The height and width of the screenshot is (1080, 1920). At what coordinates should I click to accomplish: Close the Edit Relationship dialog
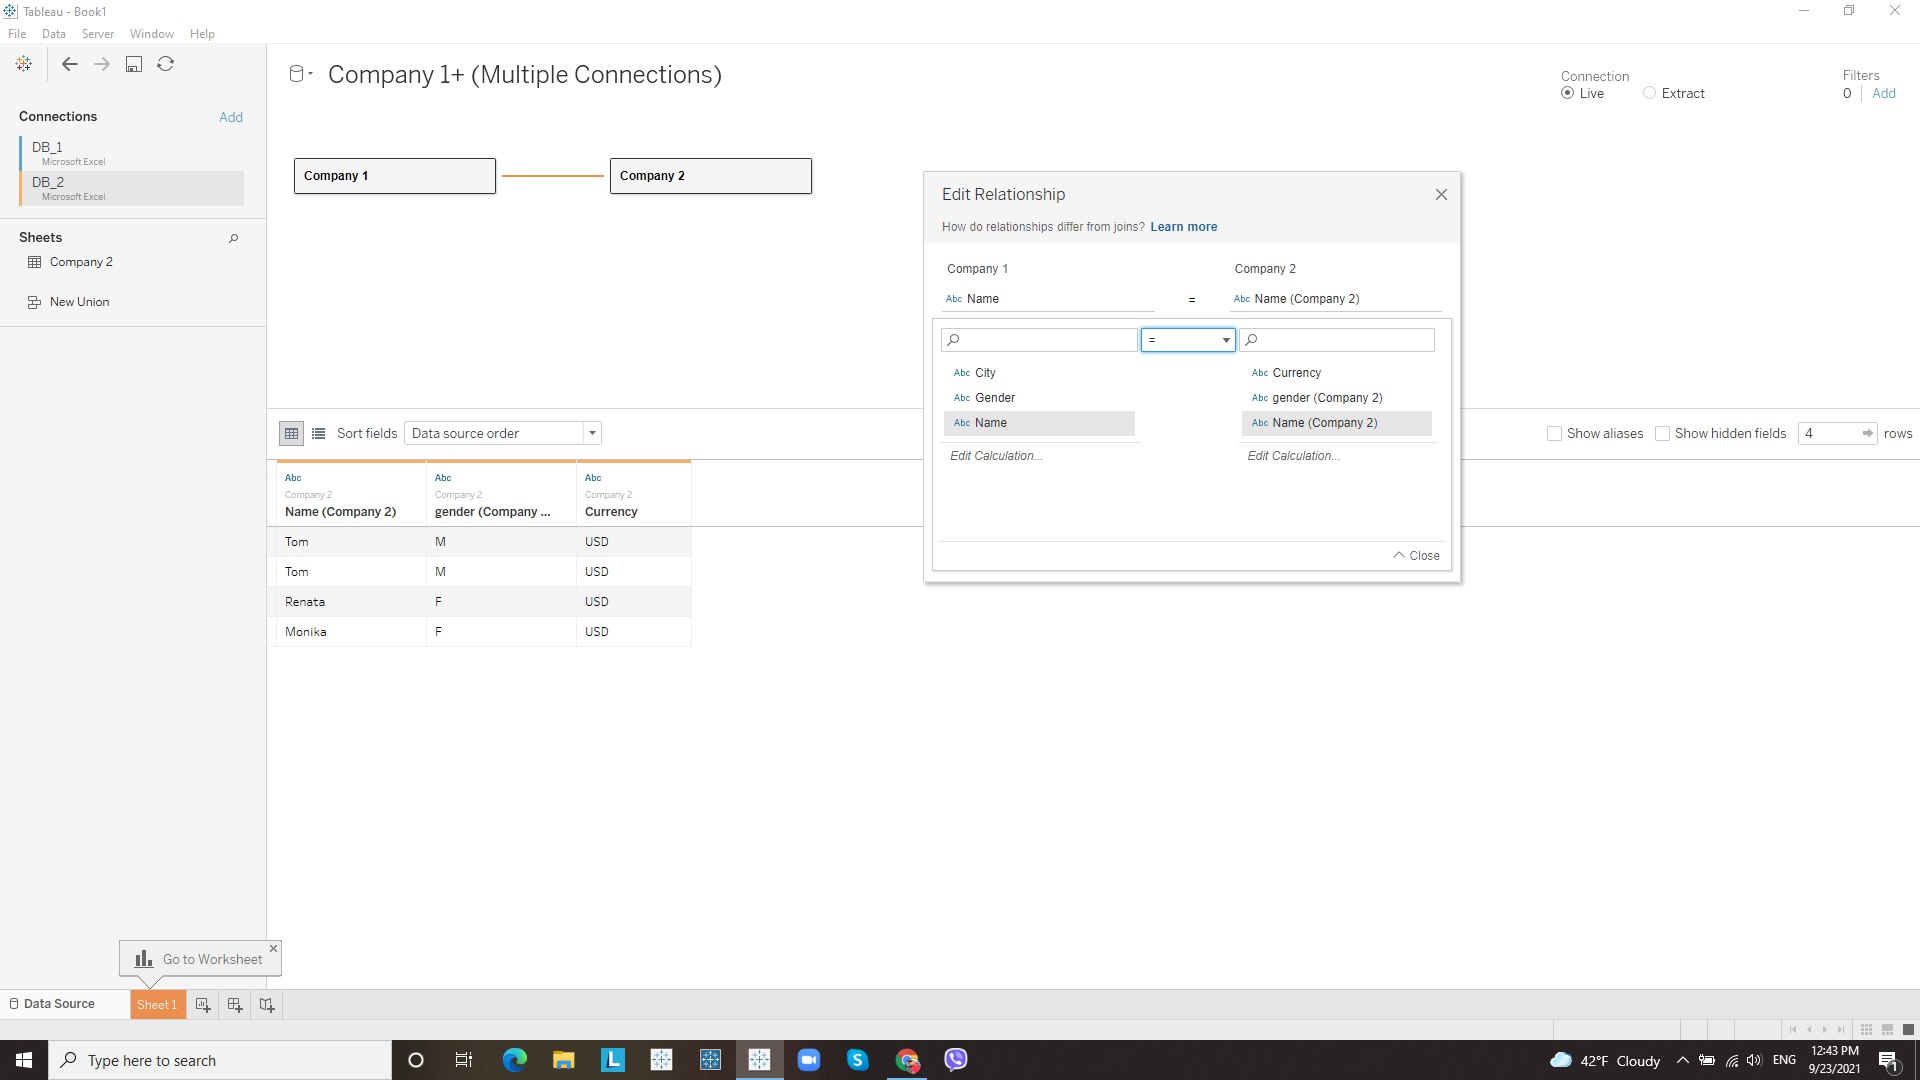click(1441, 195)
